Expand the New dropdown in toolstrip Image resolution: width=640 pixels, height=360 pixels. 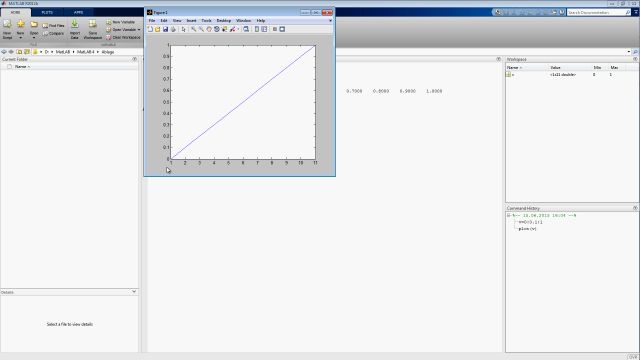(20, 38)
